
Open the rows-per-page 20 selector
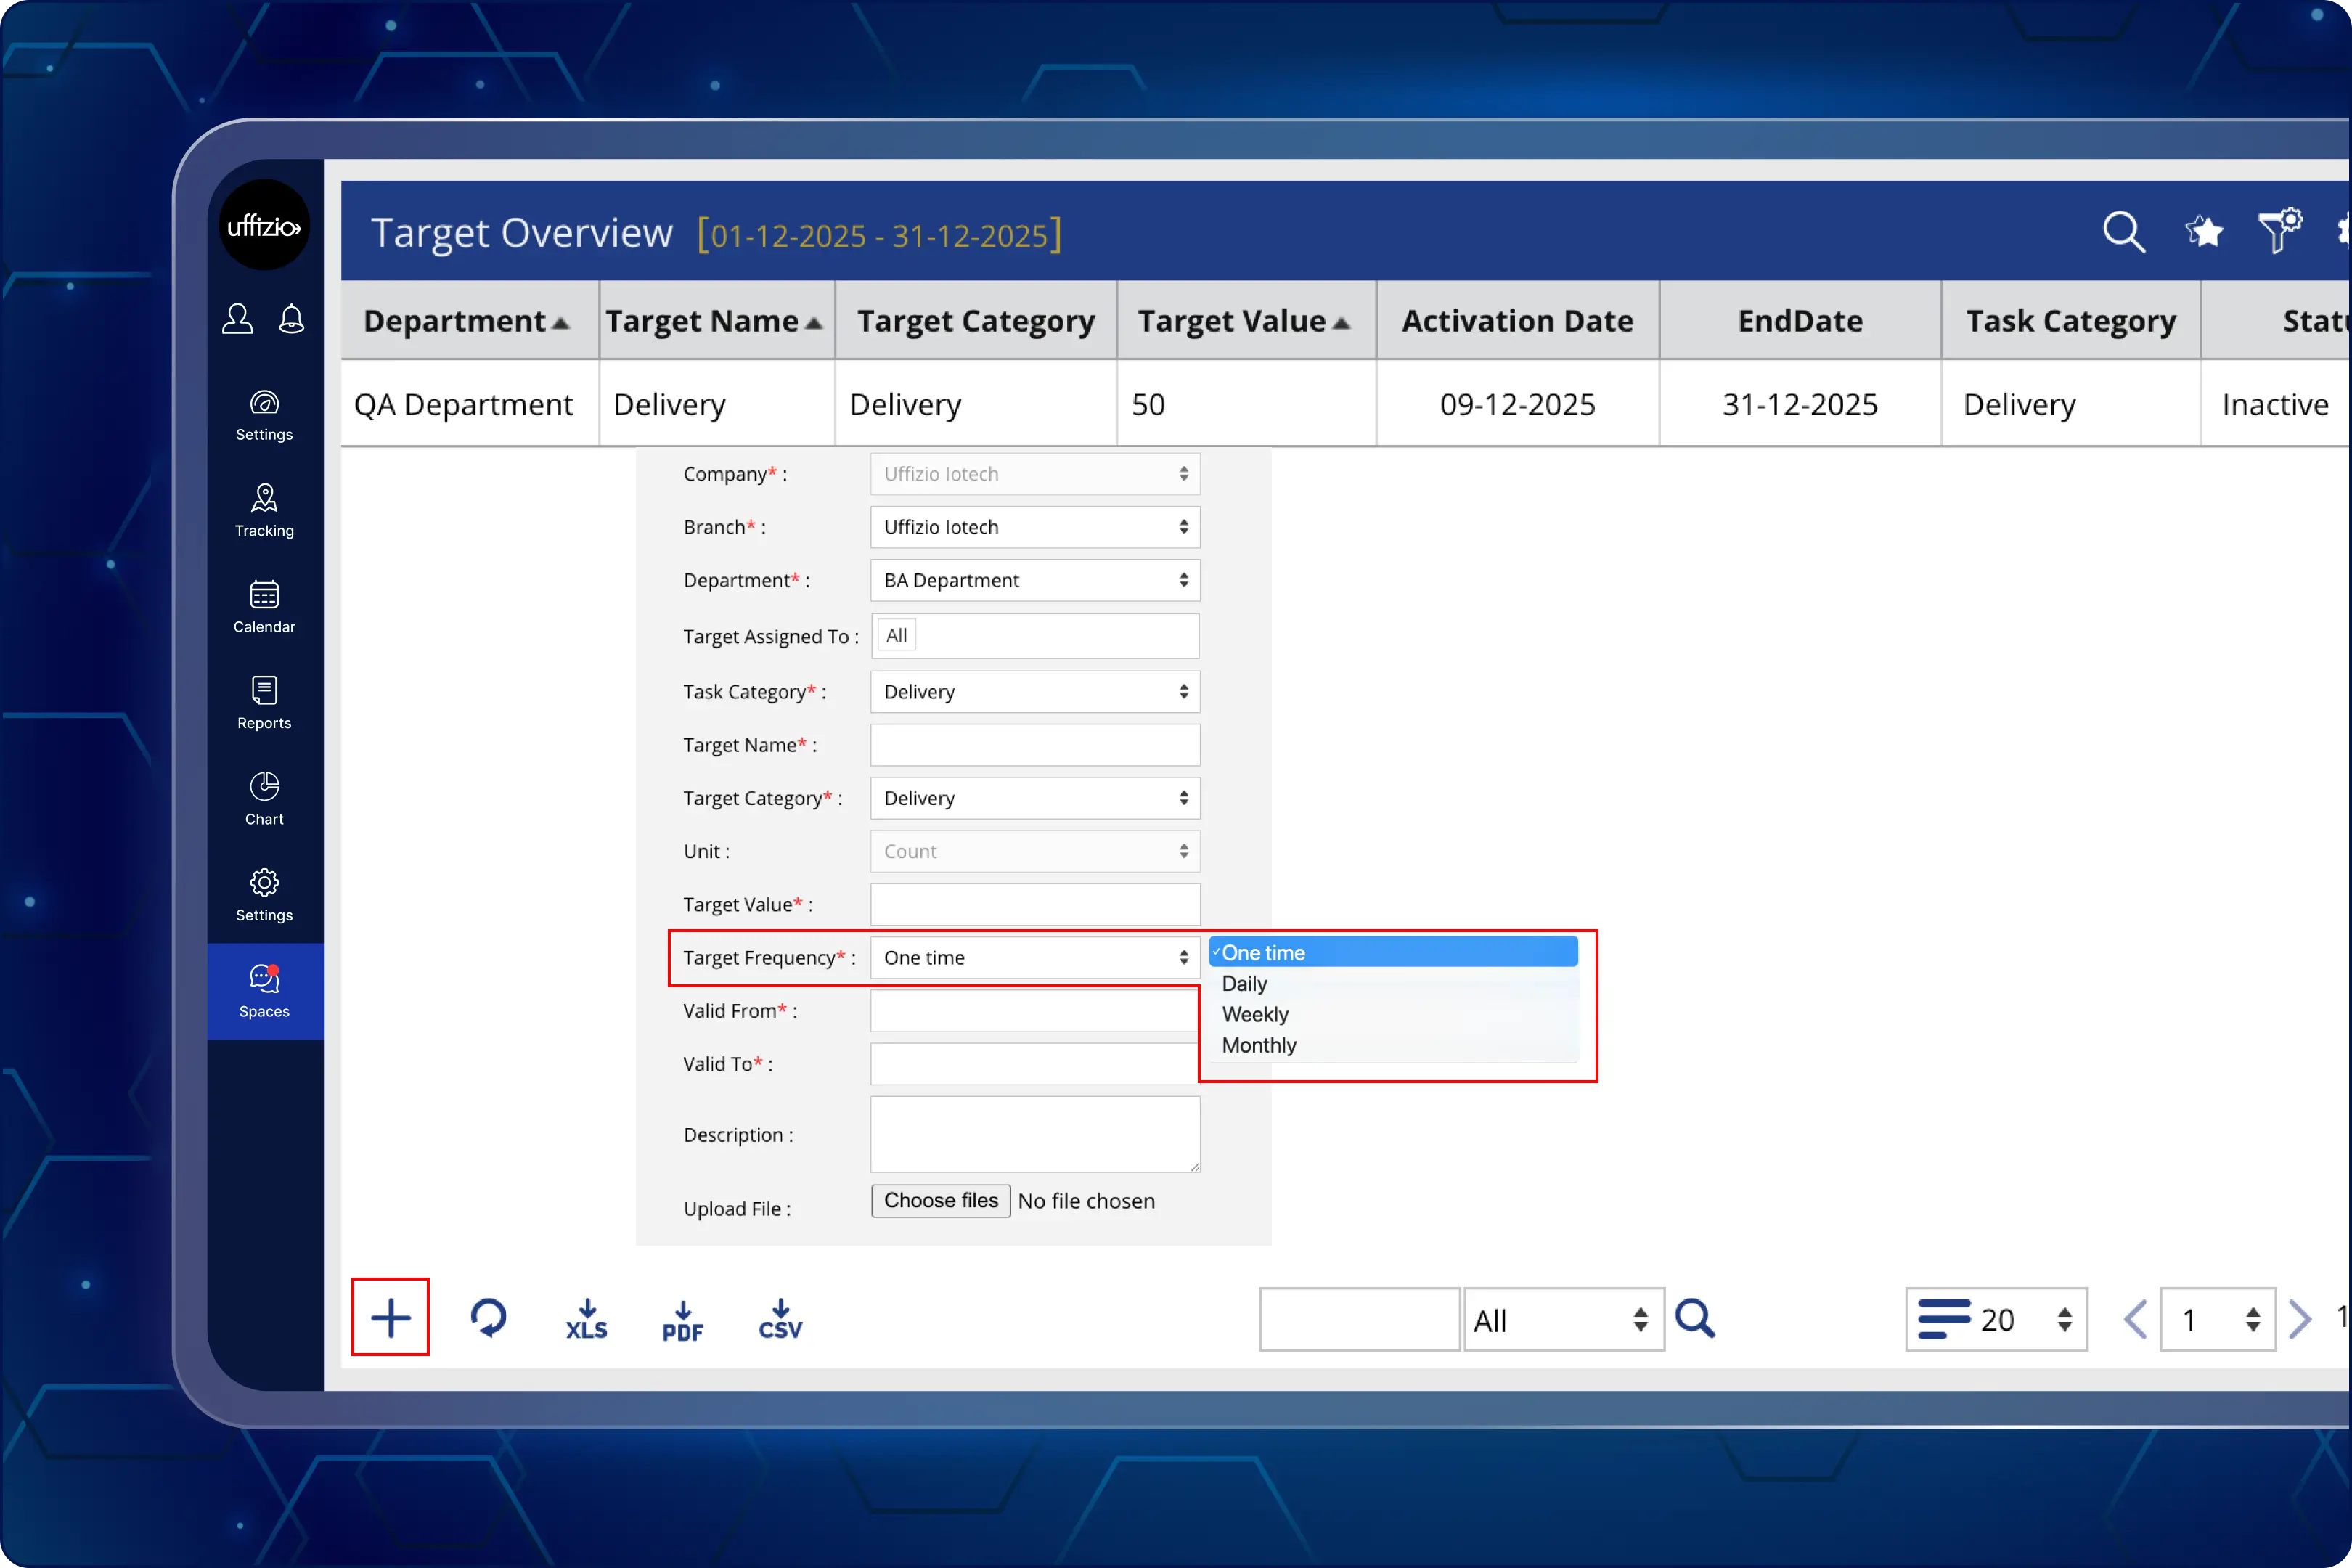[1996, 1319]
